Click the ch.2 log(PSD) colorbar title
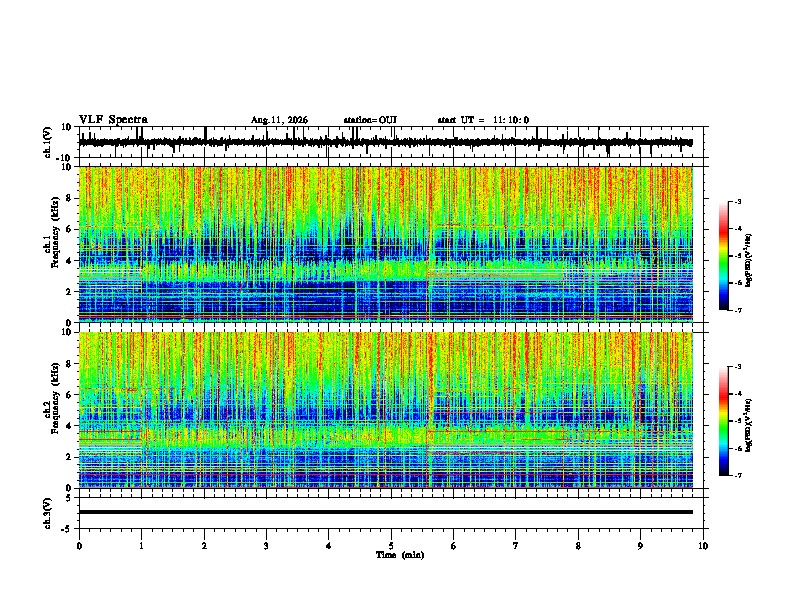Screen dimensions: 792x612 point(748,426)
